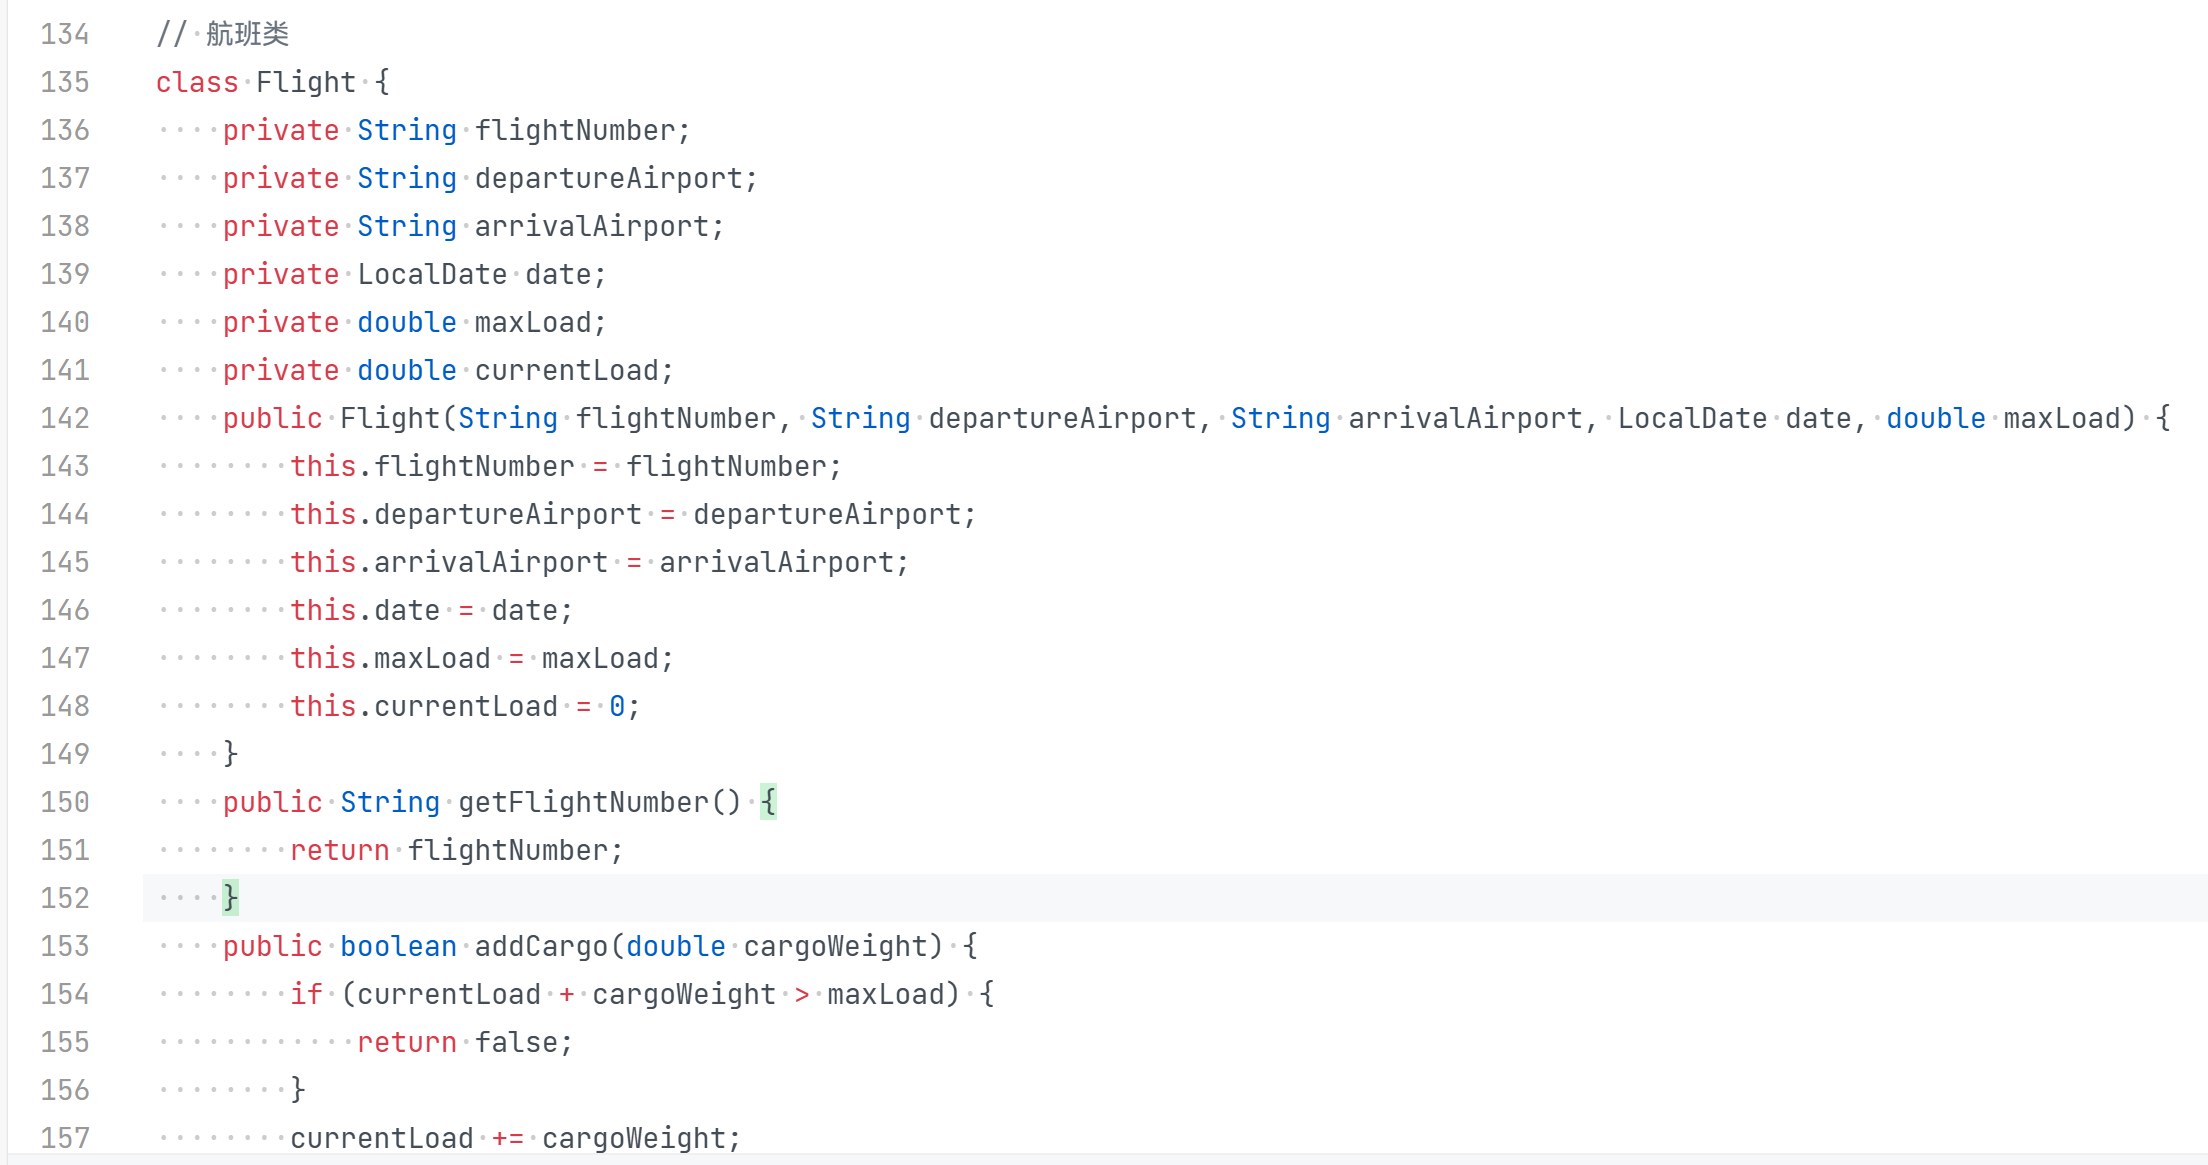This screenshot has width=2208, height=1165.
Task: Click the class name Flight on line 135
Action: (x=305, y=82)
